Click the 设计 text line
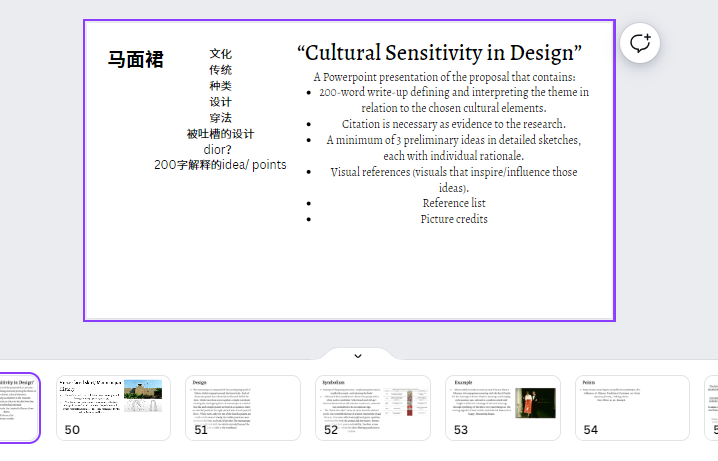 [x=220, y=102]
